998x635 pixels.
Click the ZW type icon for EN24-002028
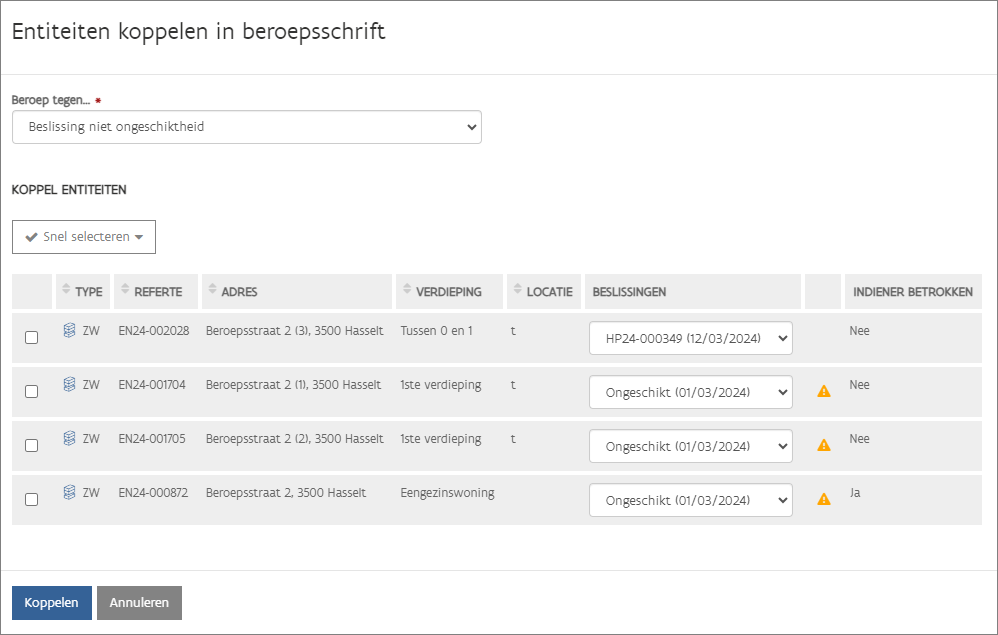(69, 330)
